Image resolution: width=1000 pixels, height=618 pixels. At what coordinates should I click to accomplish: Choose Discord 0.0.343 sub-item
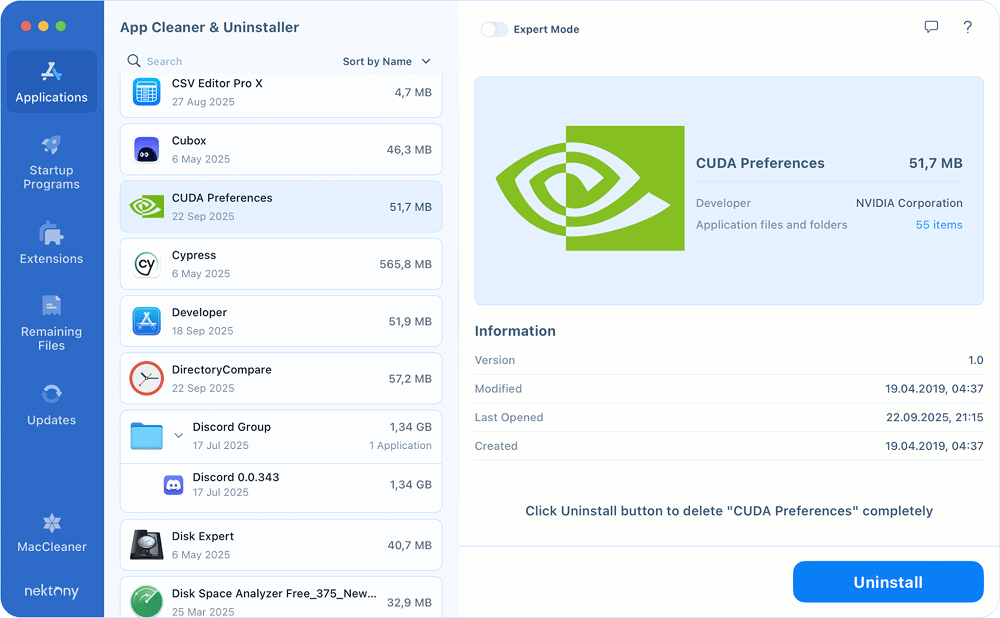click(x=281, y=484)
